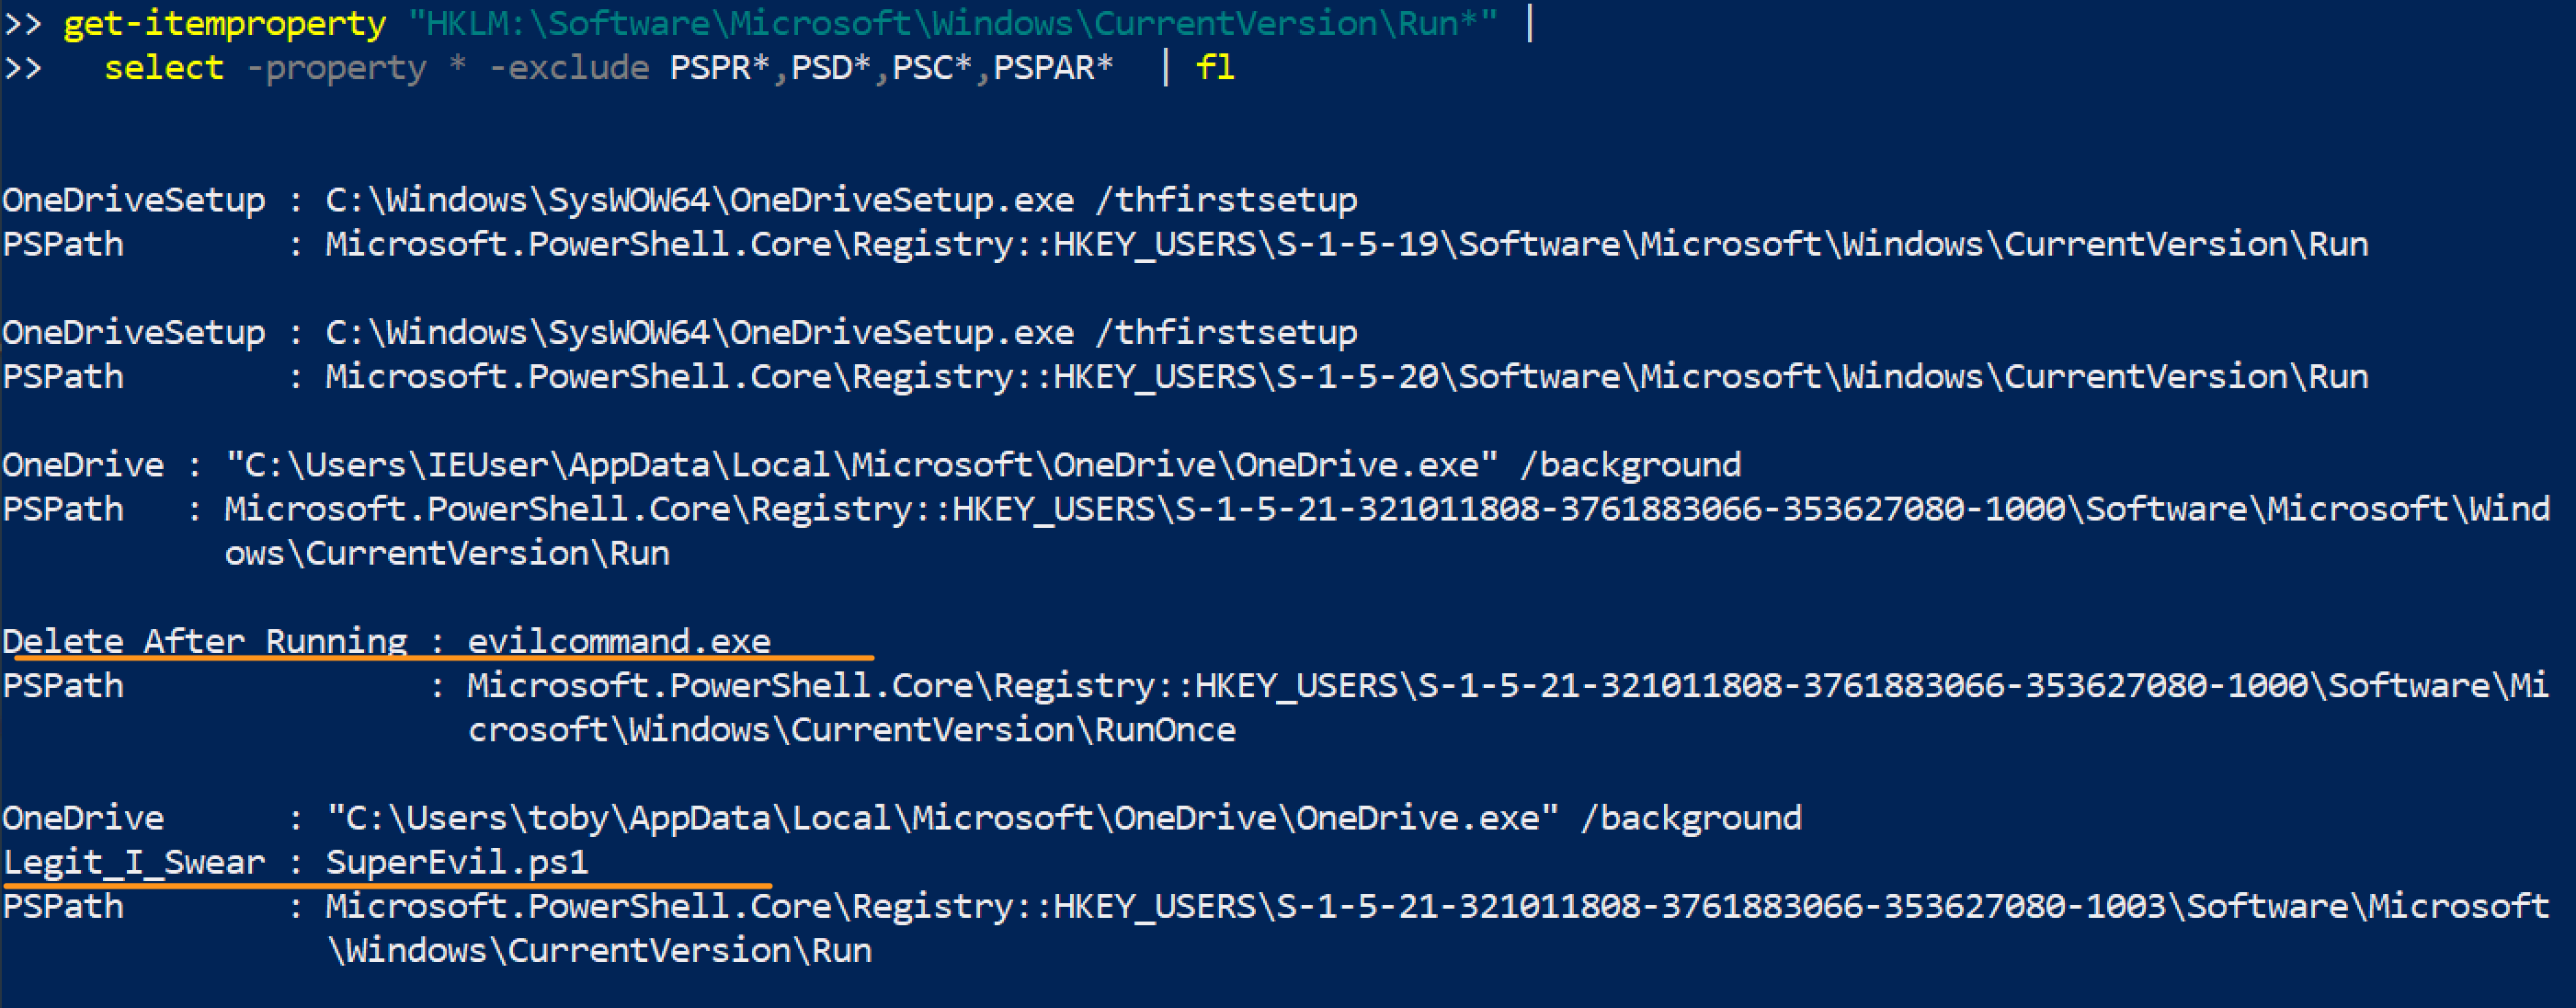
Task: Click the toby OneDrive.exe path
Action: coord(942,818)
